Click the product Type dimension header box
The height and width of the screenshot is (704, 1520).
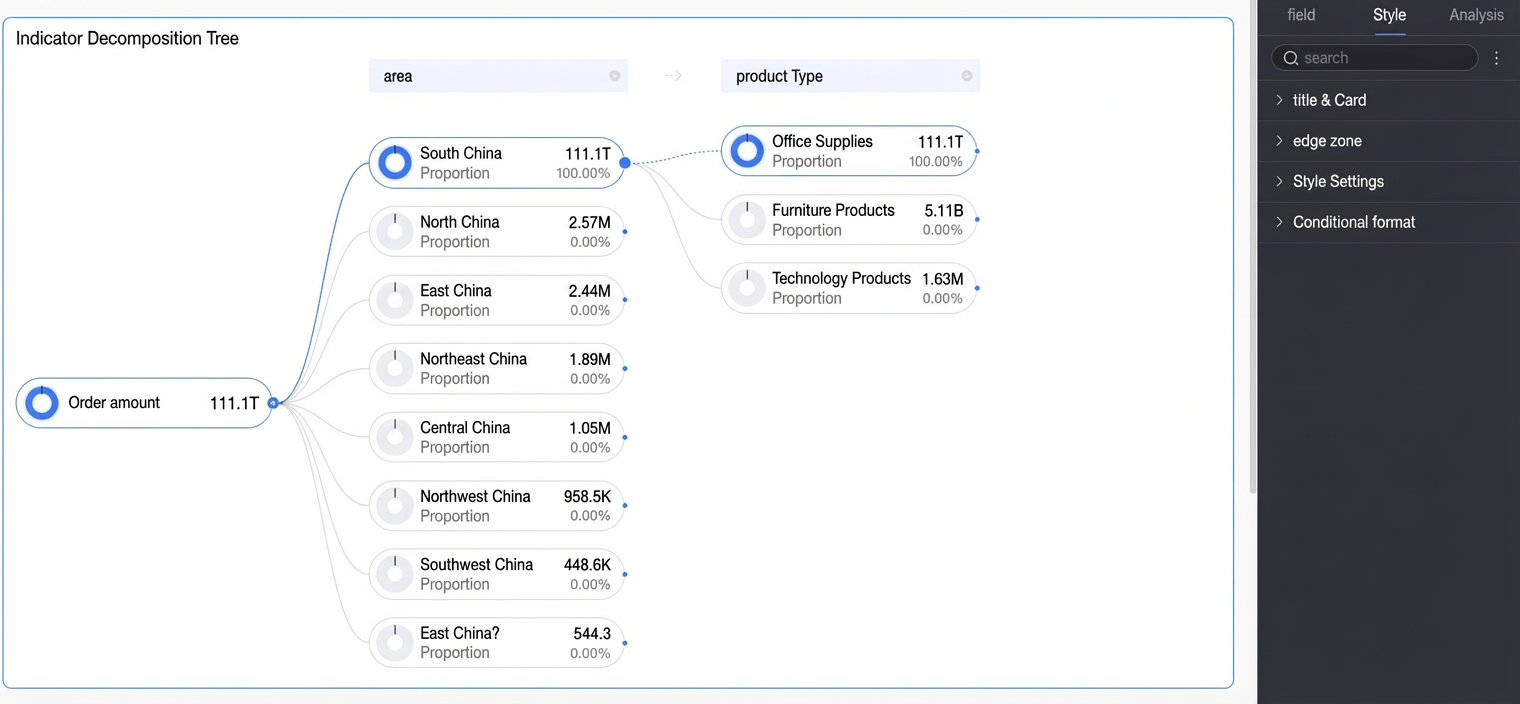click(x=850, y=76)
